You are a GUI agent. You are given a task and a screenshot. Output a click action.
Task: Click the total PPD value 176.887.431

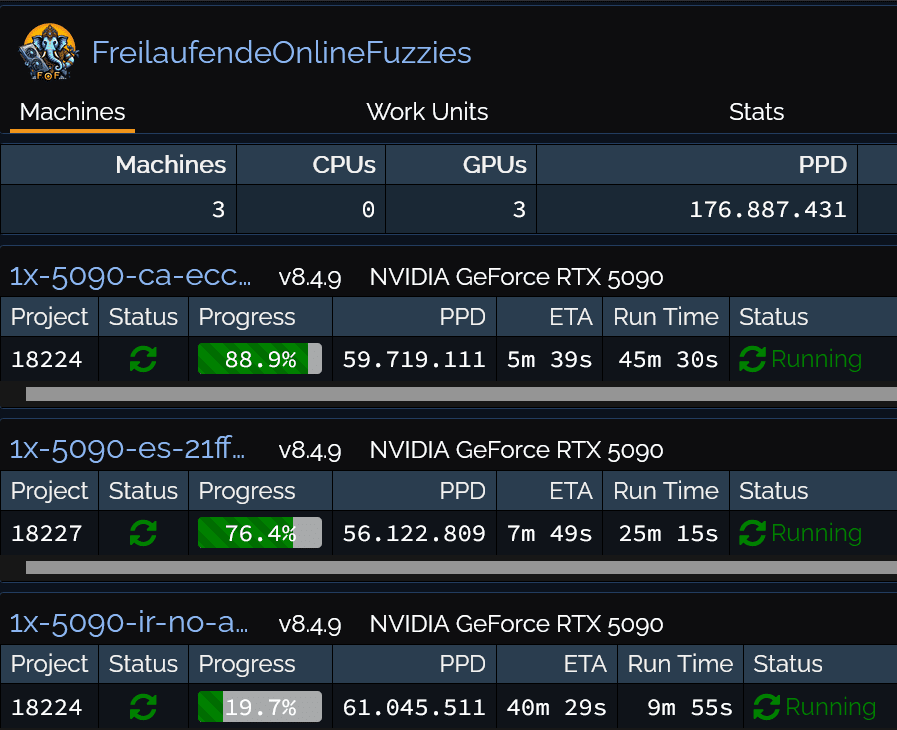tap(767, 210)
